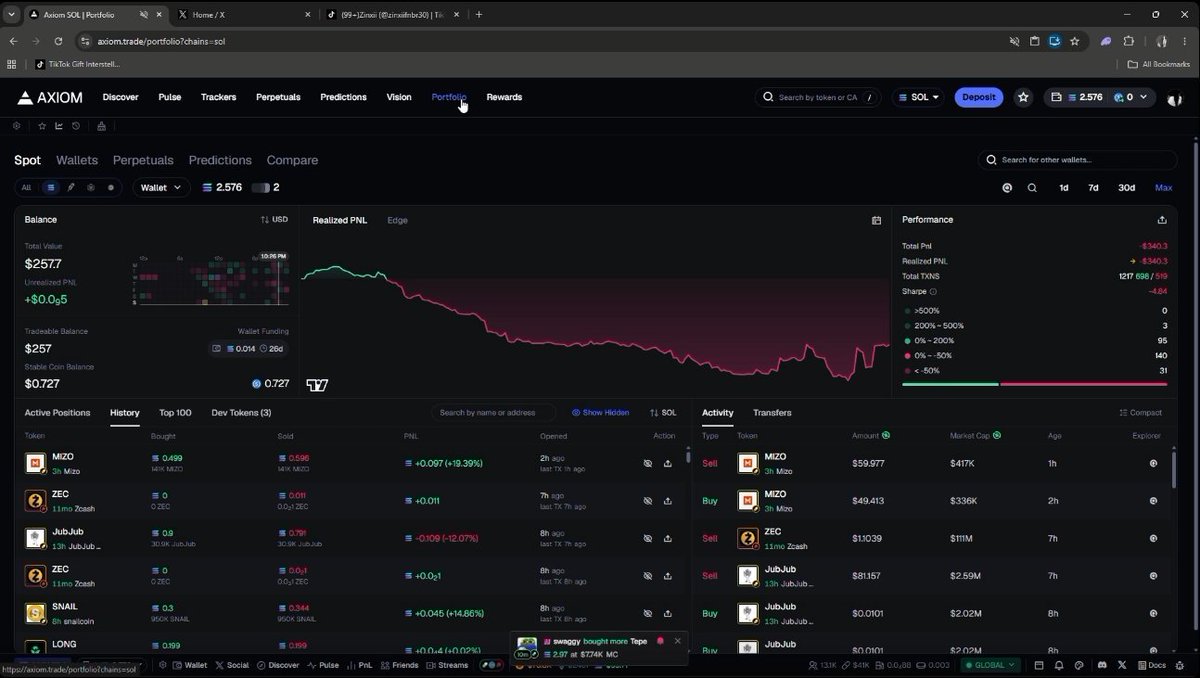The height and width of the screenshot is (678, 1200).
Task: Click the Axiom logo to go home
Action: [50, 97]
